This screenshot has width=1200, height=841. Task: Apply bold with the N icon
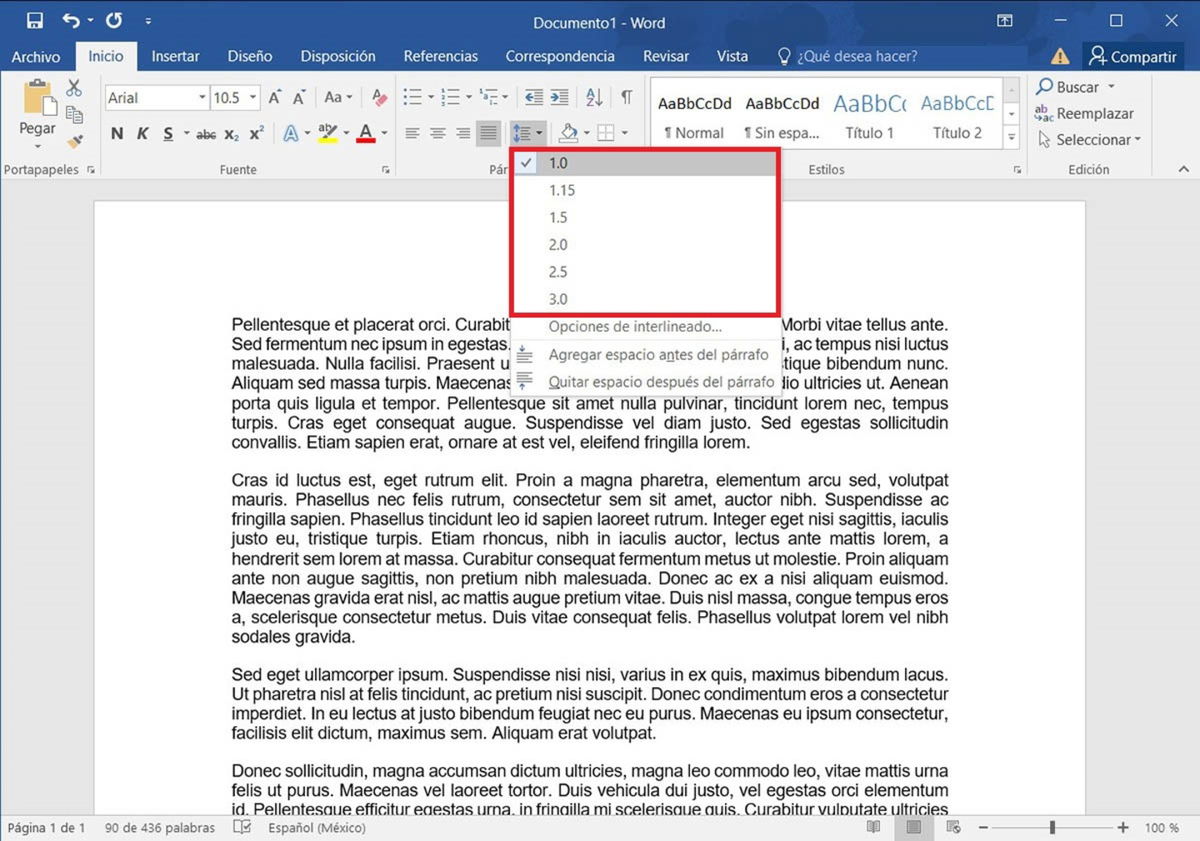click(x=117, y=132)
